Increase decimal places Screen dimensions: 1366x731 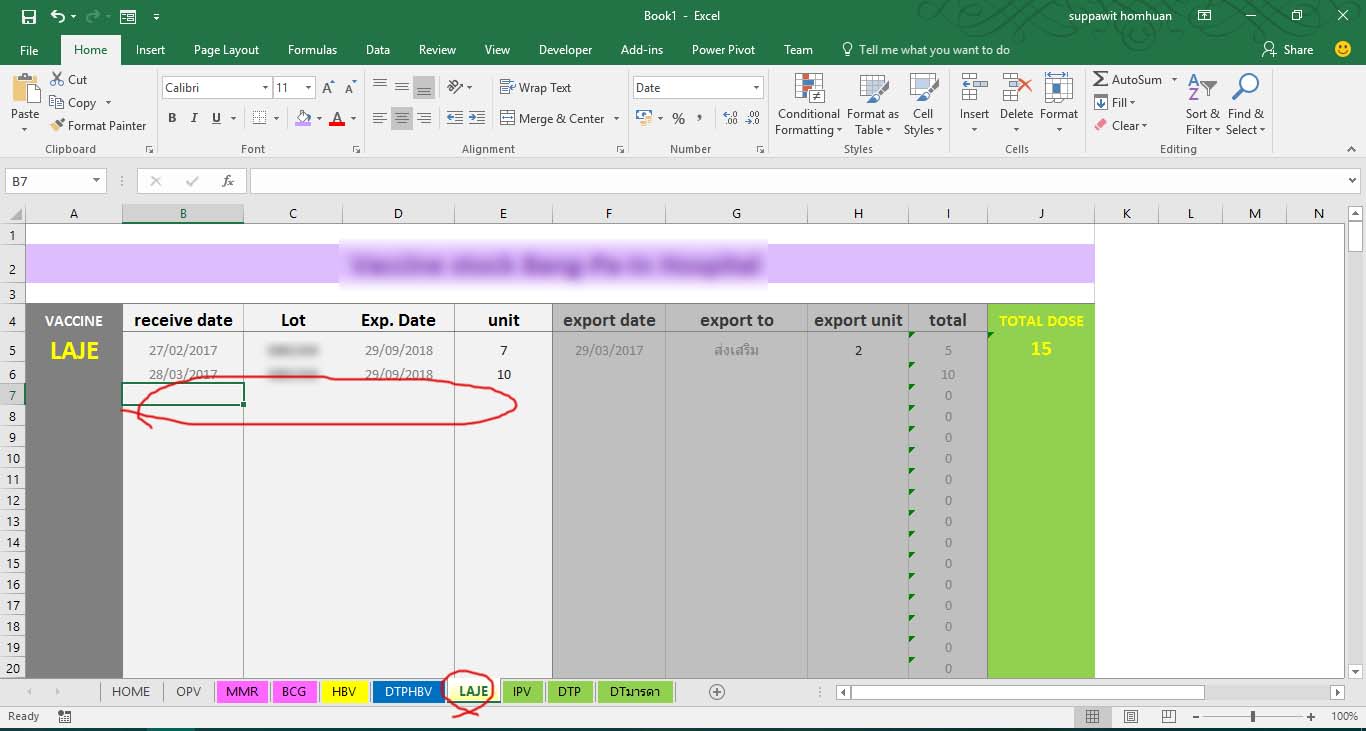(x=730, y=118)
